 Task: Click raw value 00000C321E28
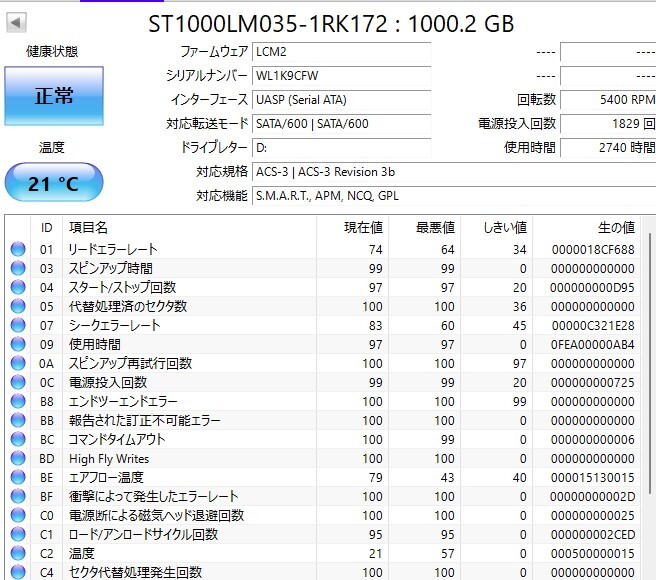pos(593,326)
